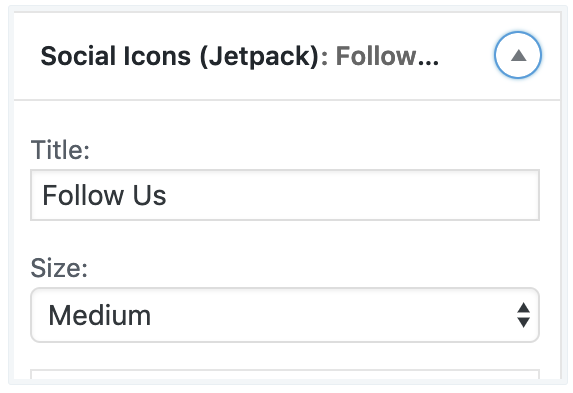Viewport: 573px width, 393px height.
Task: Click the "Title:" field label
Action: pyautogui.click(x=60, y=150)
